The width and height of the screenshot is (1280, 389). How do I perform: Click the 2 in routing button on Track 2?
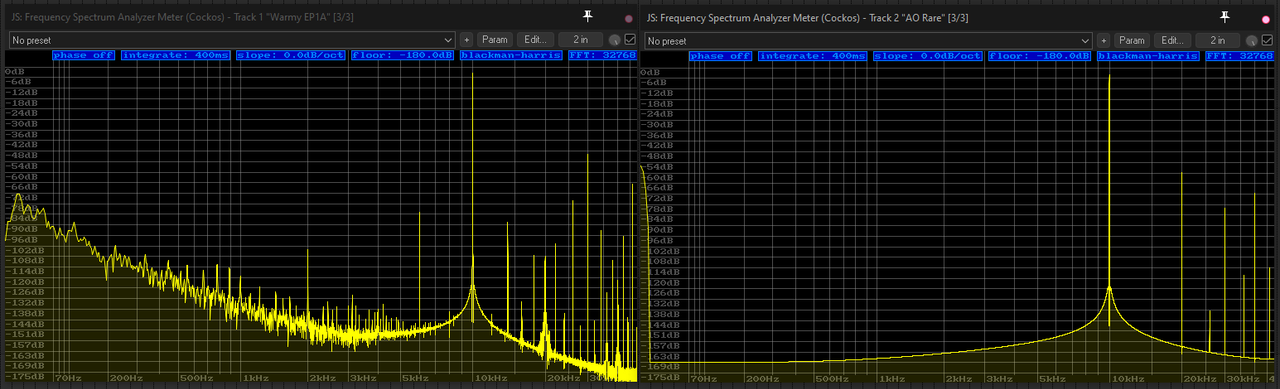pos(1217,40)
